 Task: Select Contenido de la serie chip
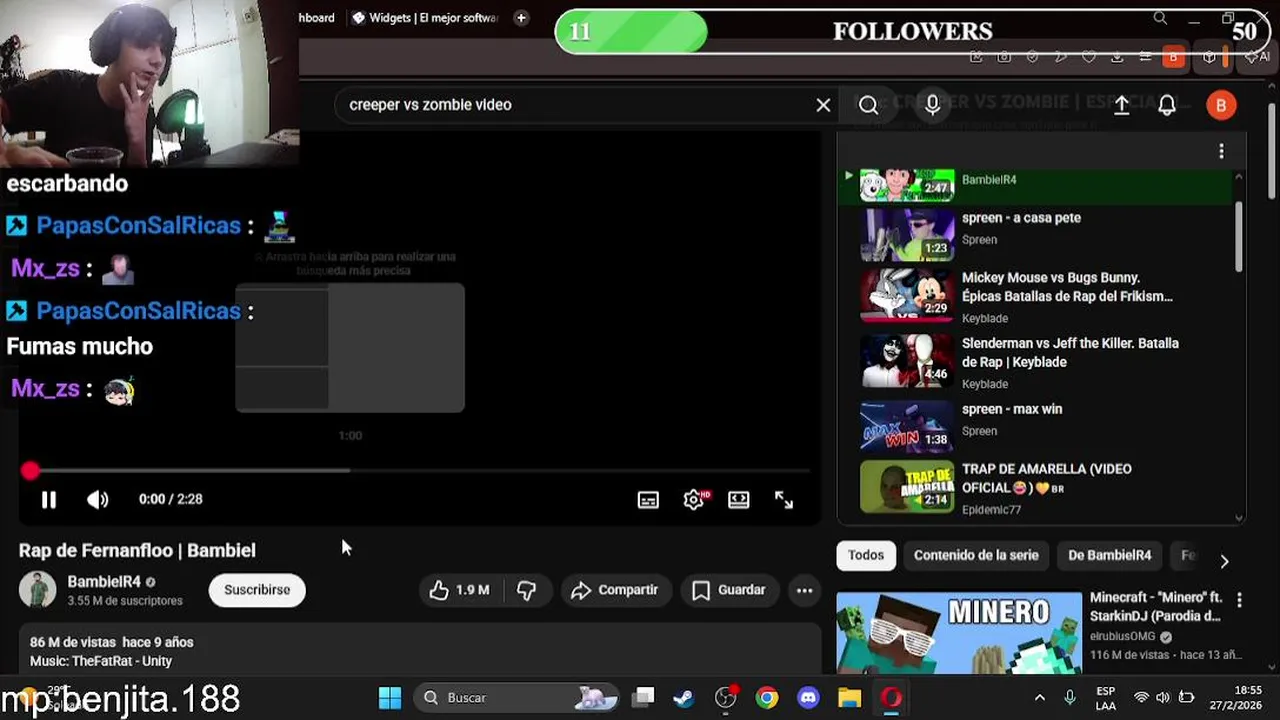tap(976, 555)
